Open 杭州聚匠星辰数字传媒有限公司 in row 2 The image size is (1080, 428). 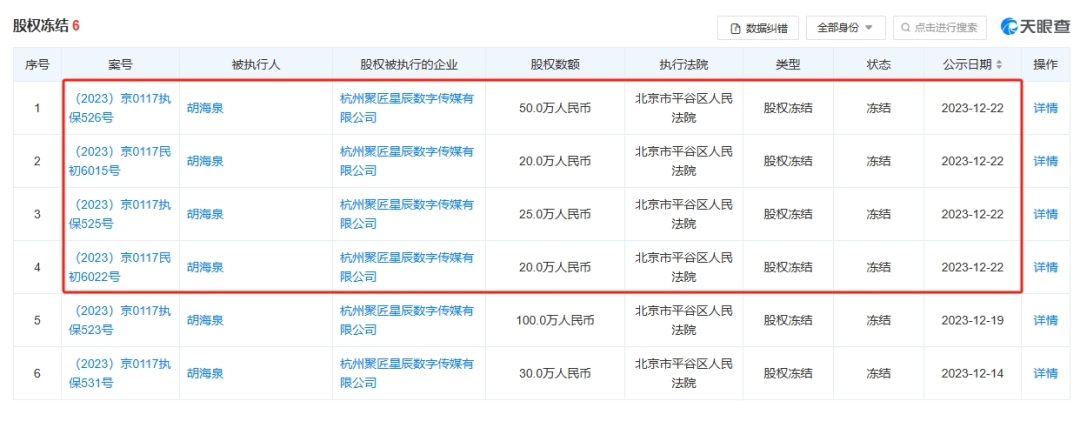click(x=408, y=161)
